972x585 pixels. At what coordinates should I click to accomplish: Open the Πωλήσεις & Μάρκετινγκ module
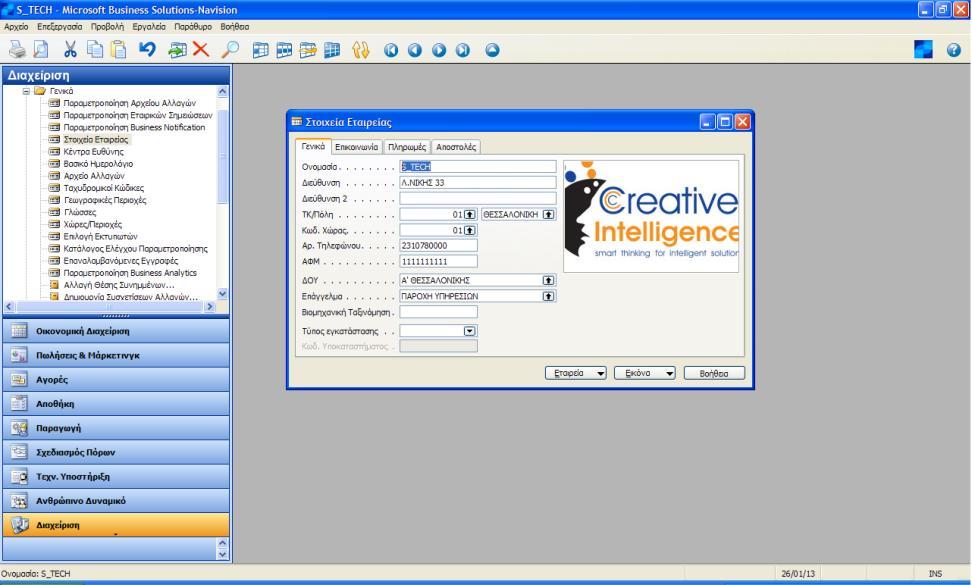pos(116,355)
